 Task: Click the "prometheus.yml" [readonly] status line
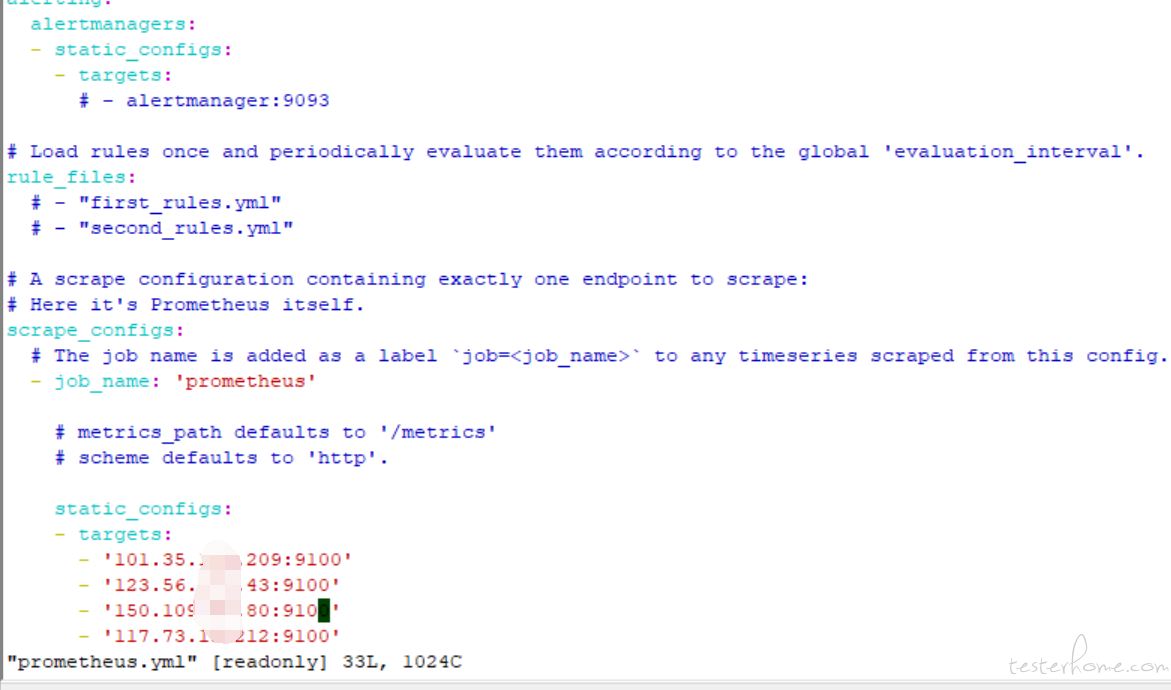[x=234, y=662]
